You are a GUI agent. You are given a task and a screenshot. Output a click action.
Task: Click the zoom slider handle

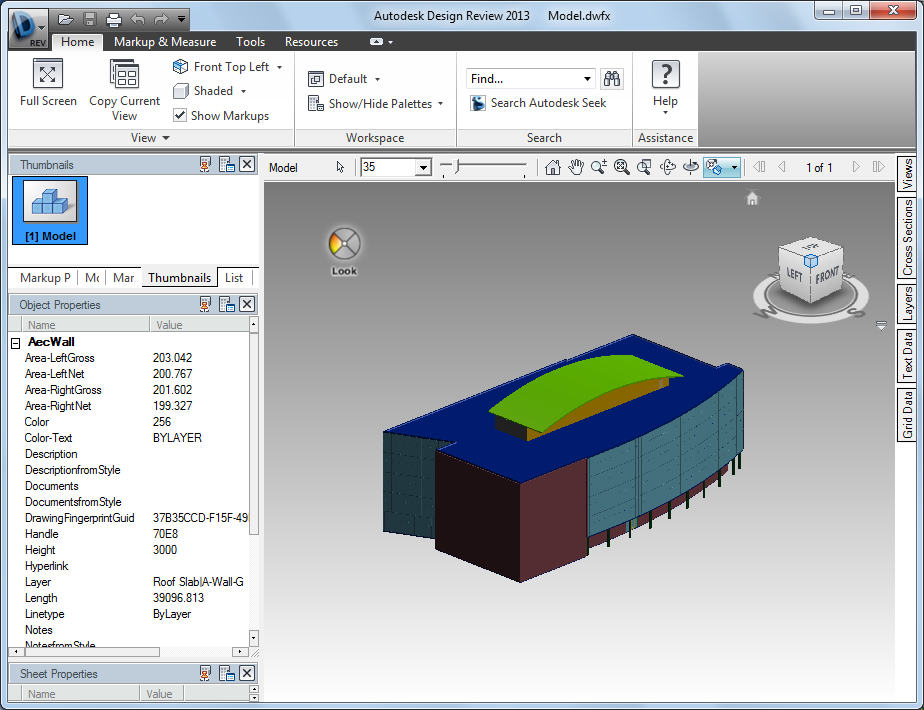pyautogui.click(x=456, y=166)
